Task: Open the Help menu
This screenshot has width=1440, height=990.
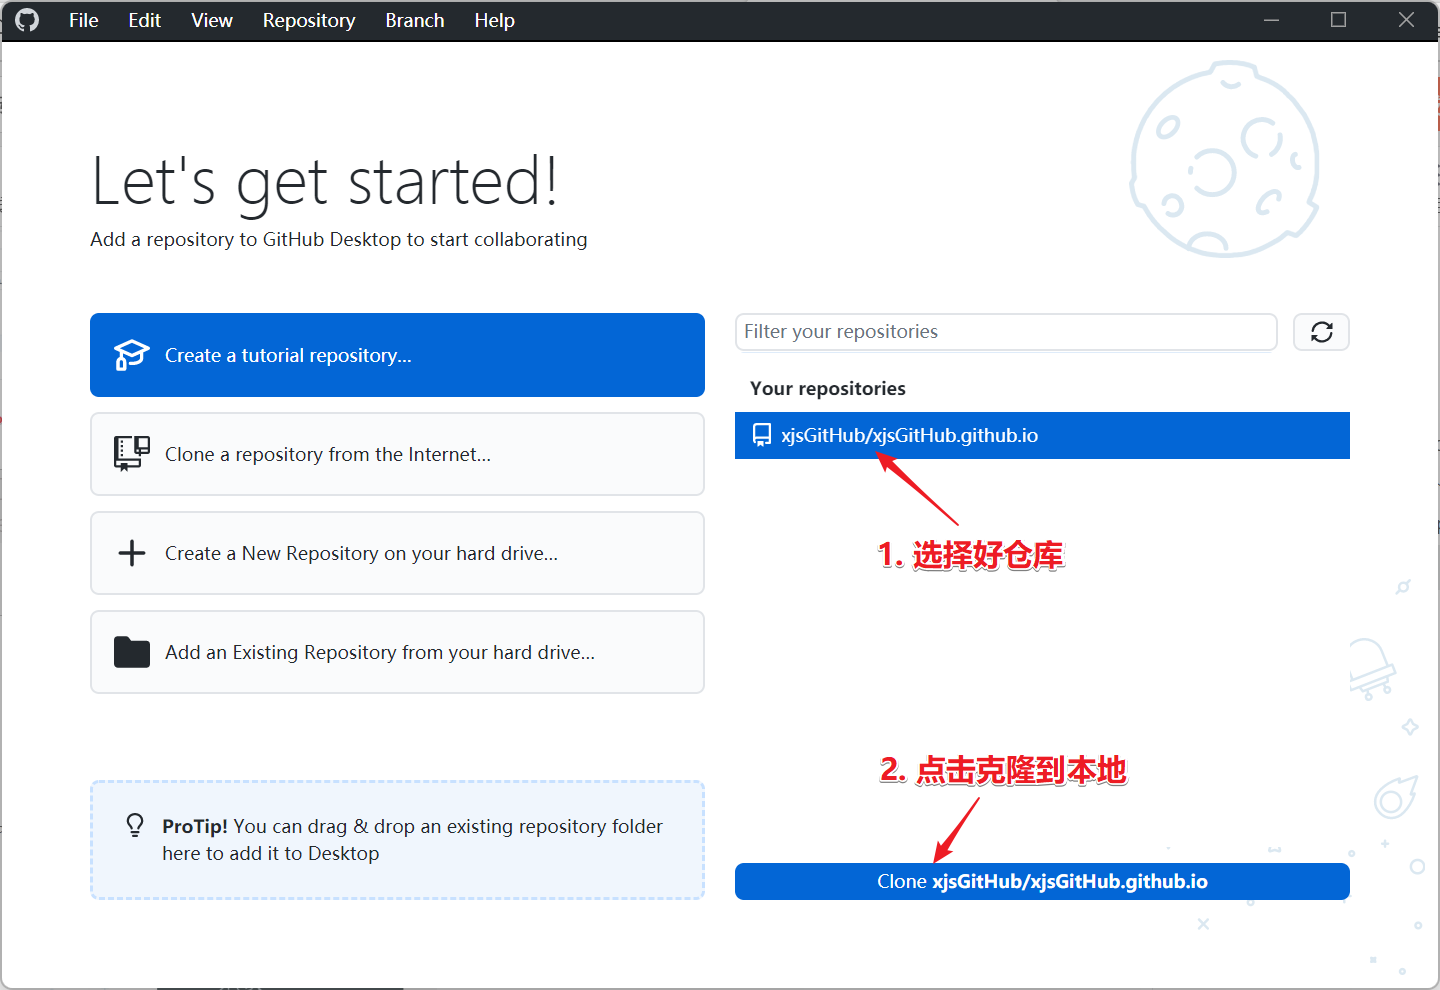Action: [x=494, y=20]
